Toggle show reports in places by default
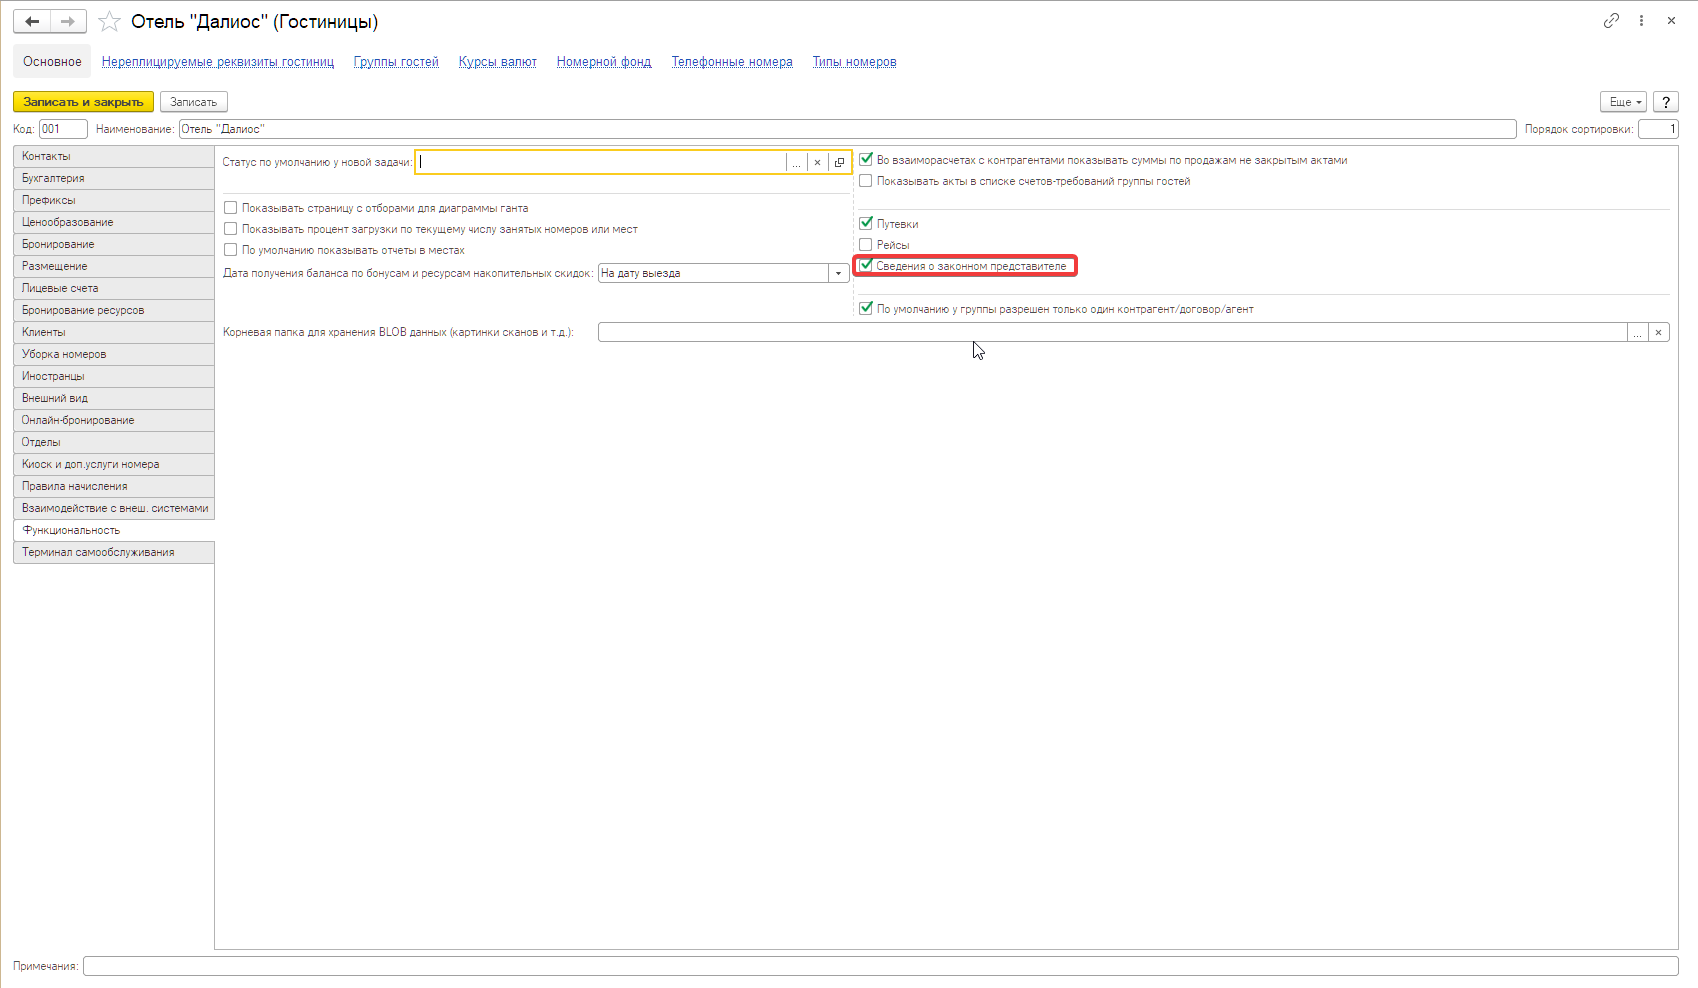The image size is (1698, 988). coord(231,250)
